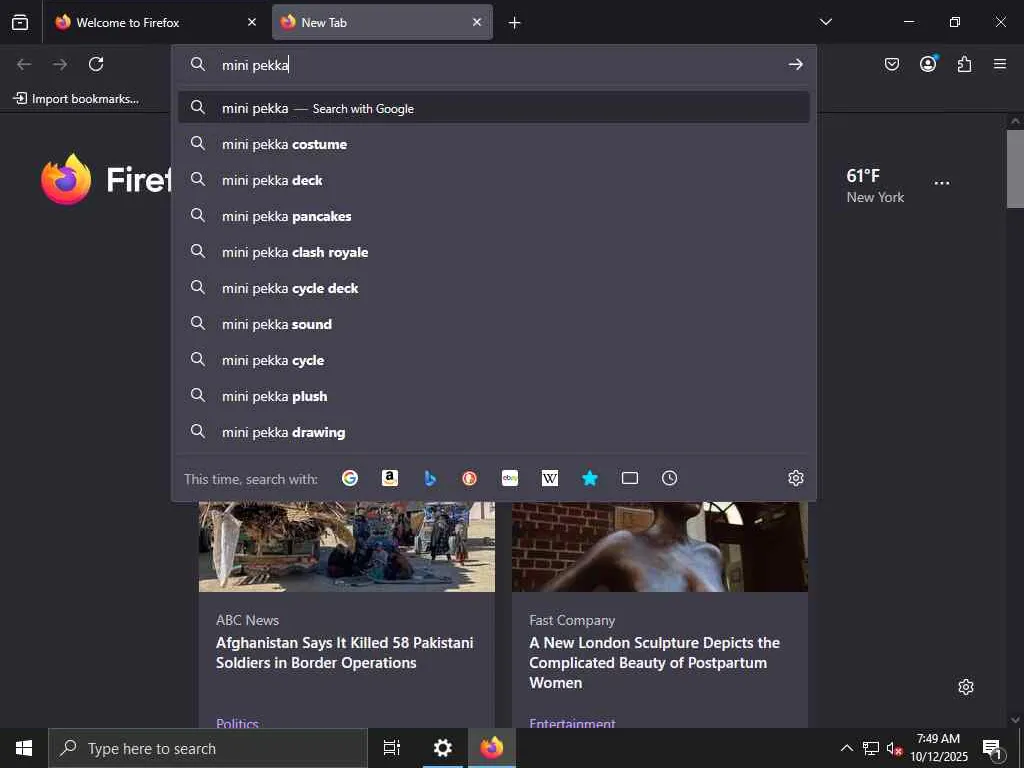Open the Entertainment topic link

coord(572,723)
